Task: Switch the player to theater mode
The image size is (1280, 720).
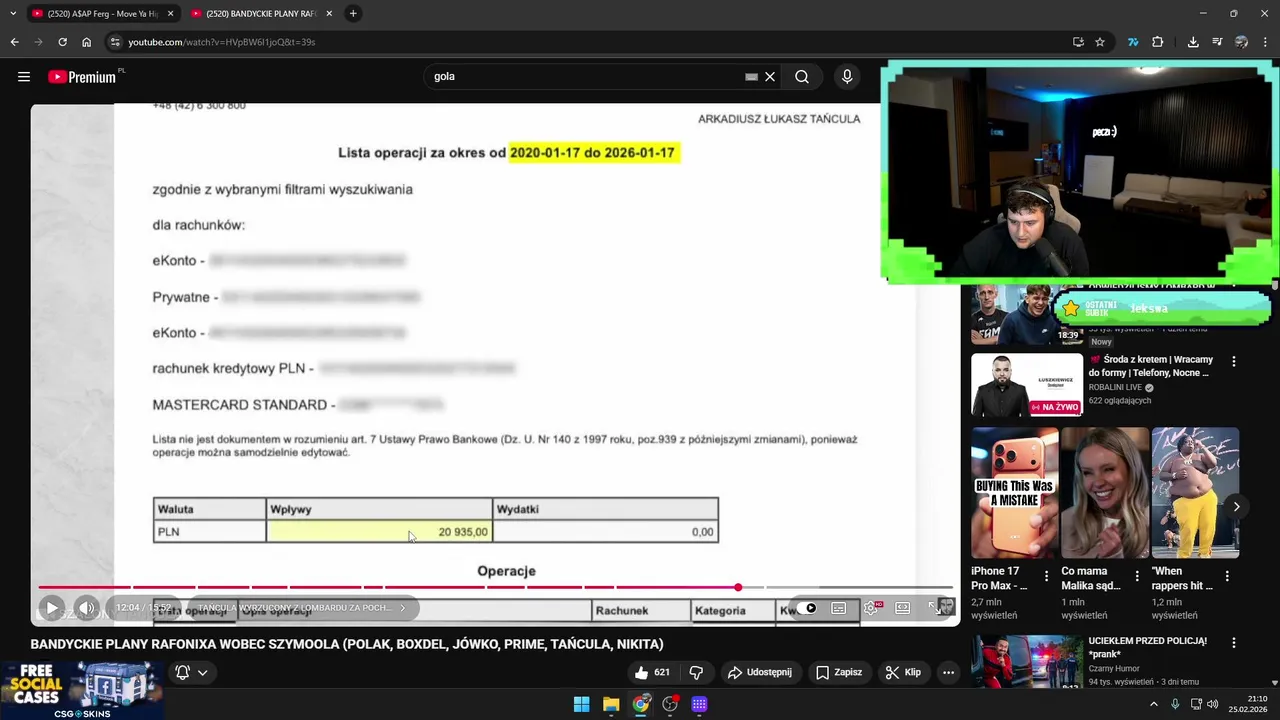Action: [903, 608]
